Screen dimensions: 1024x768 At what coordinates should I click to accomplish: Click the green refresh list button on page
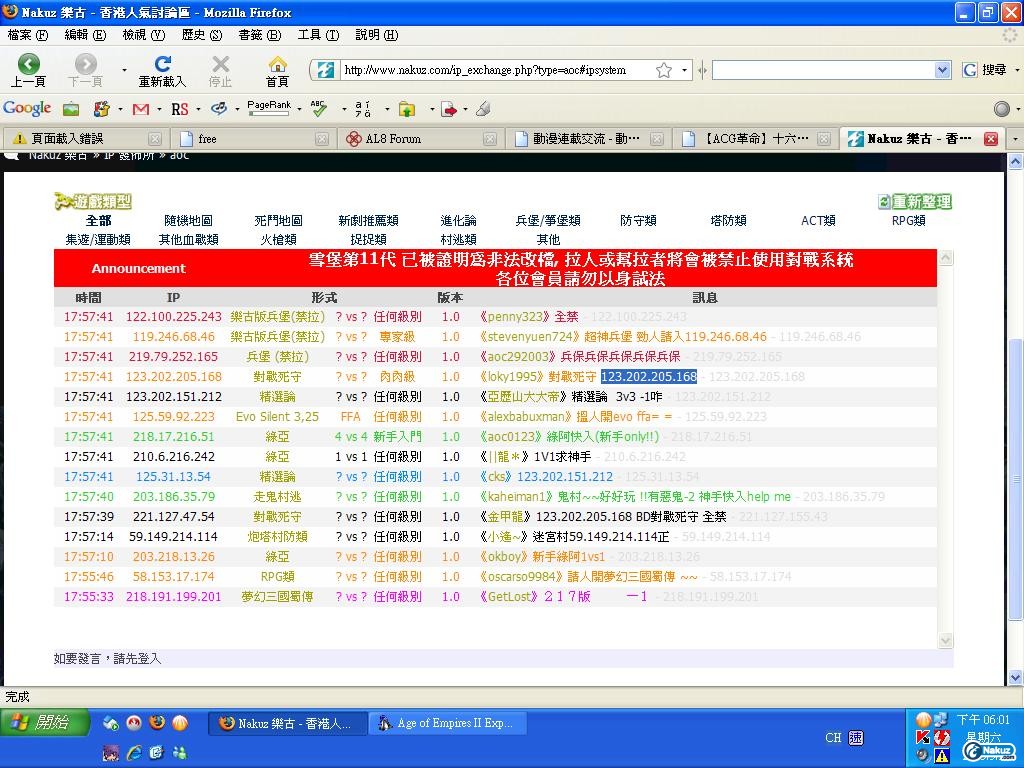pos(914,202)
